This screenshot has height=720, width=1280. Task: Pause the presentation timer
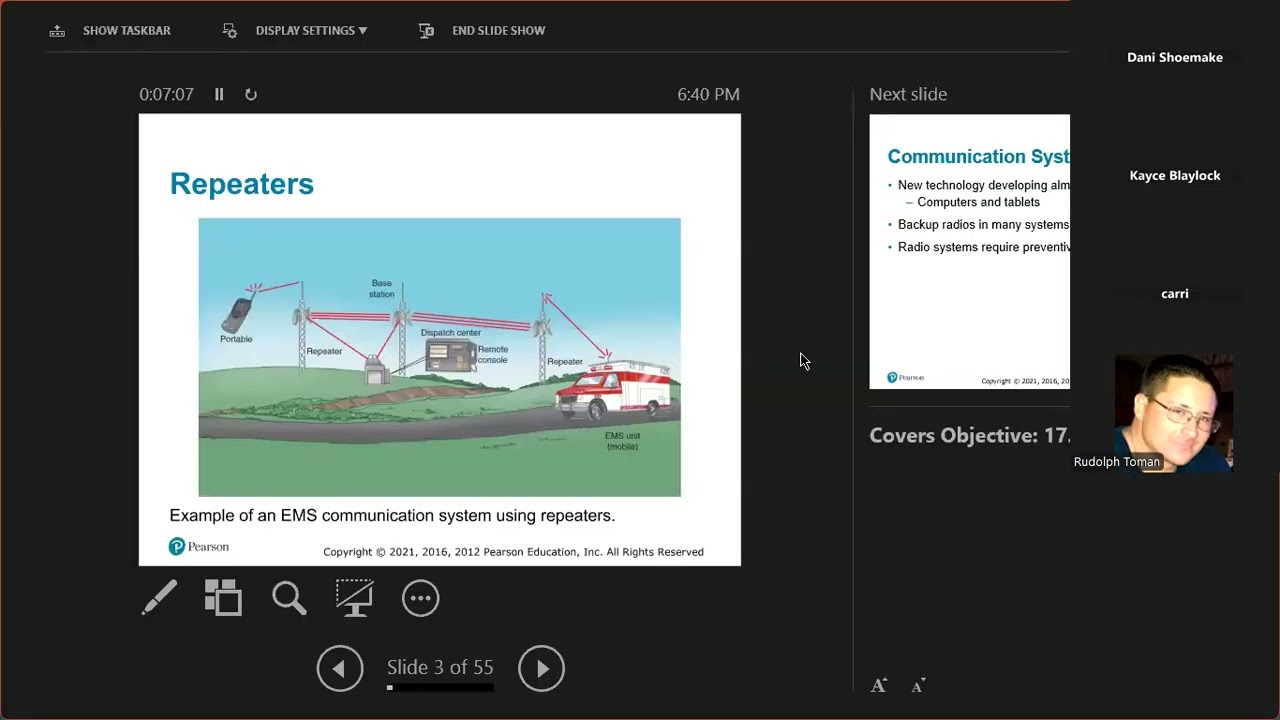point(219,94)
